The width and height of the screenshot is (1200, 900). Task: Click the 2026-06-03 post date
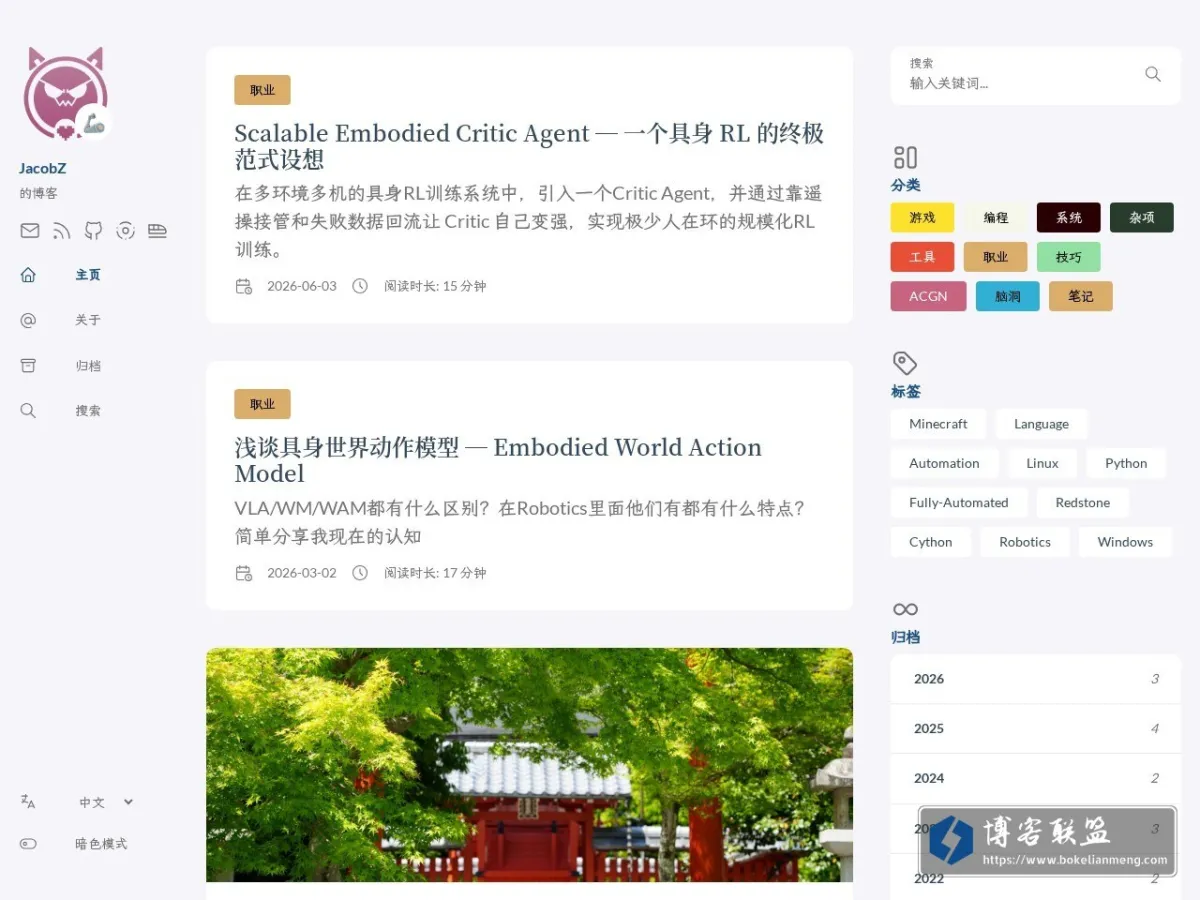pyautogui.click(x=302, y=286)
